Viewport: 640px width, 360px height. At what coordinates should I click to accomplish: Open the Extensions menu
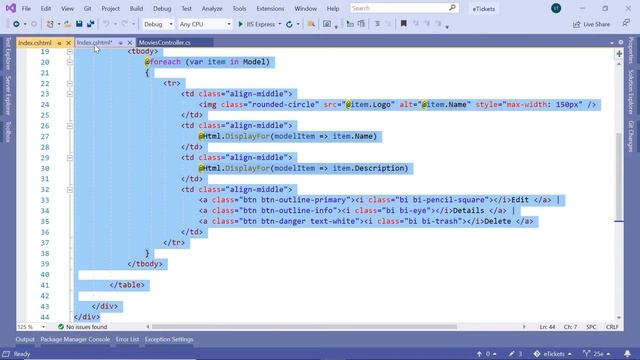click(270, 9)
